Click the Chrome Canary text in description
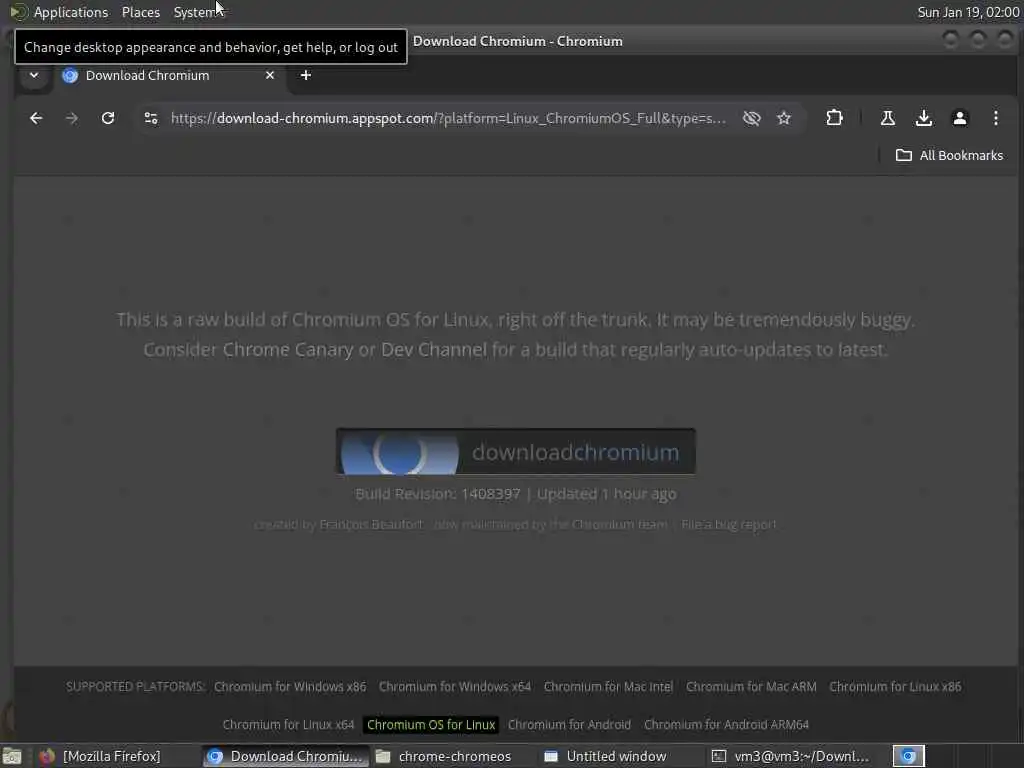 [288, 349]
